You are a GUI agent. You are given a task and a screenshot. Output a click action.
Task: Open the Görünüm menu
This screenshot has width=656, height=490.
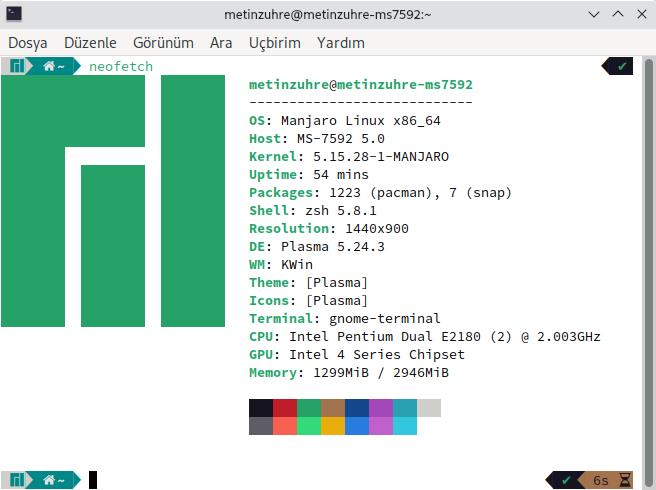[x=163, y=43]
